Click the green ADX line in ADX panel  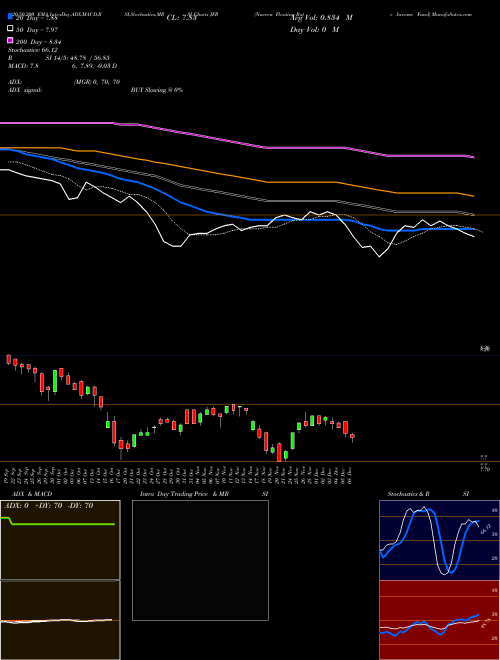click(58, 523)
